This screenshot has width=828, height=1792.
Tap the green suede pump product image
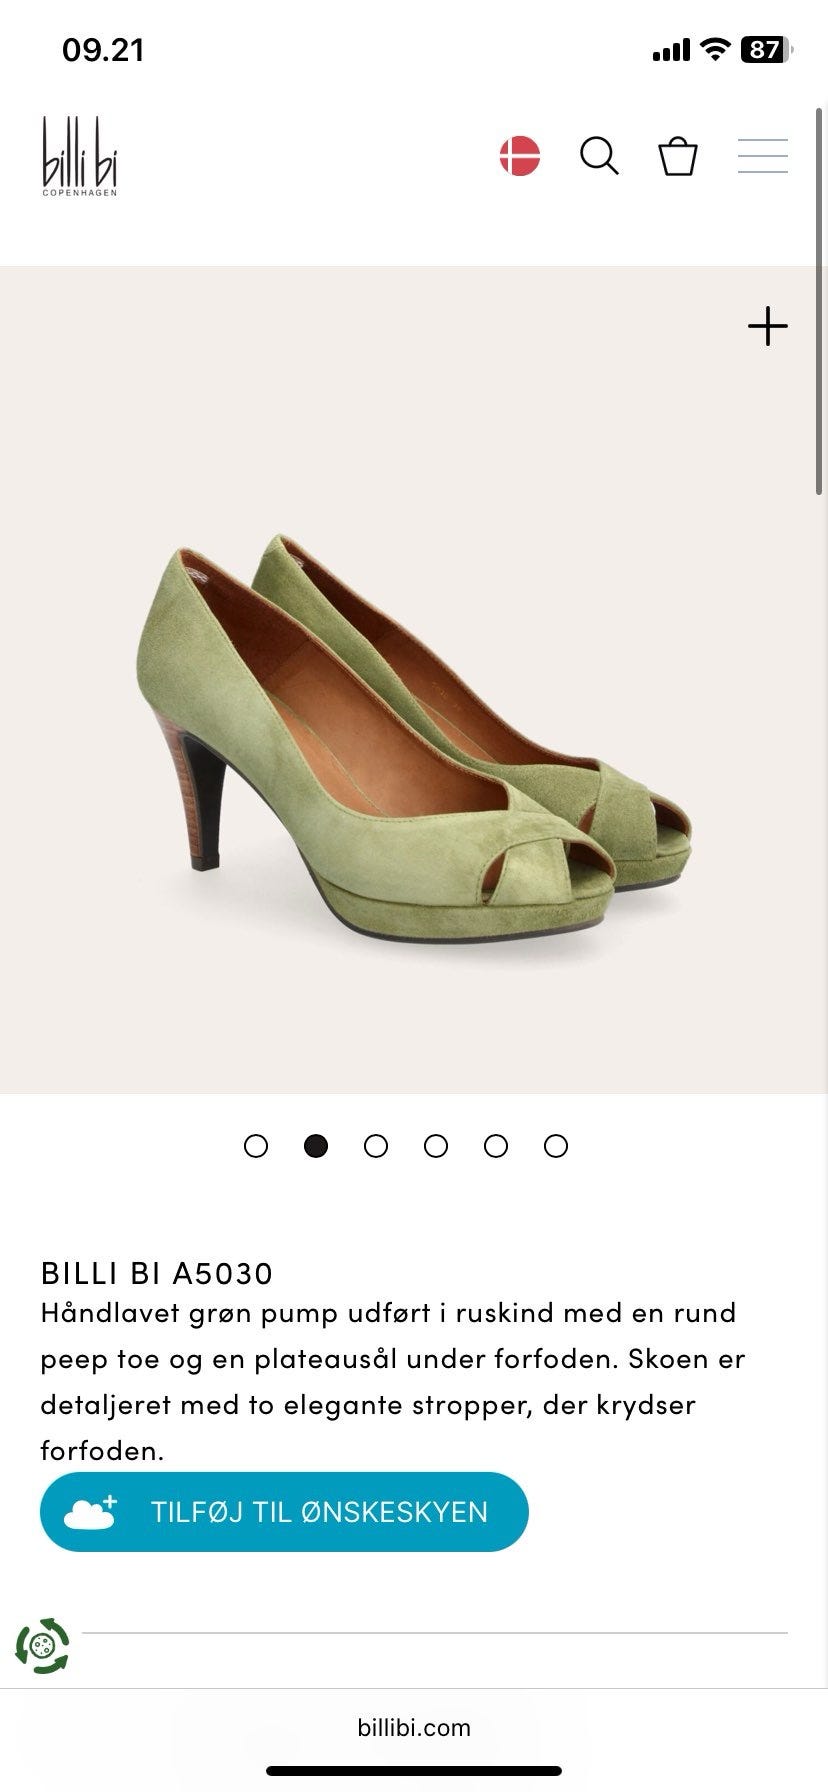[x=414, y=738]
